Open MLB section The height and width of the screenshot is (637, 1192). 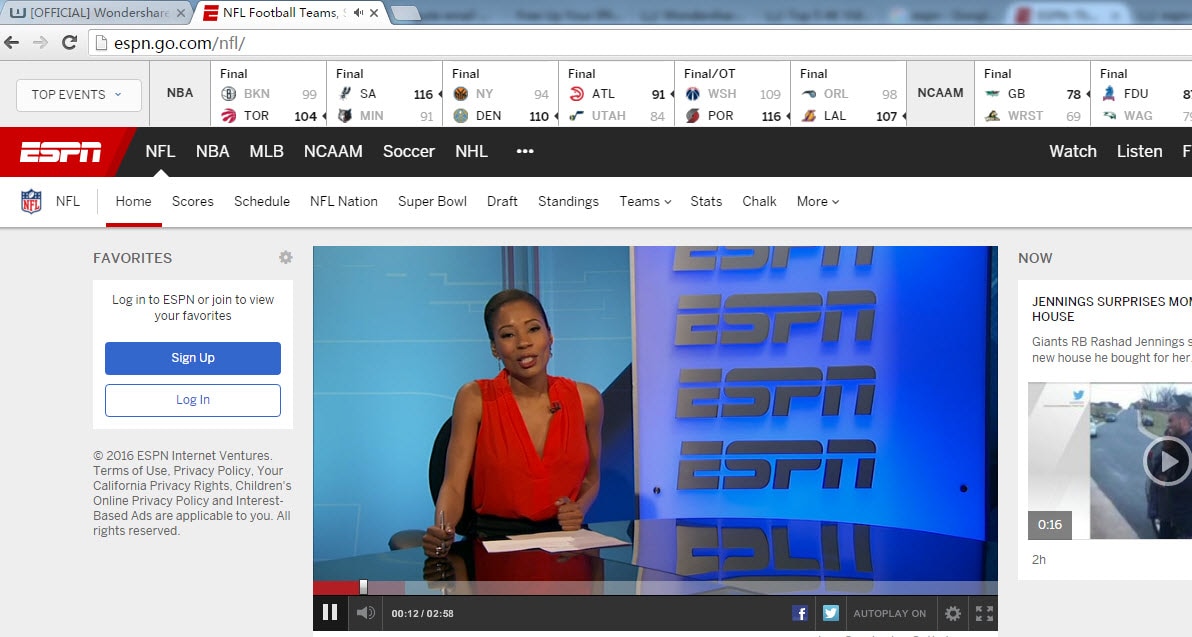(x=266, y=151)
